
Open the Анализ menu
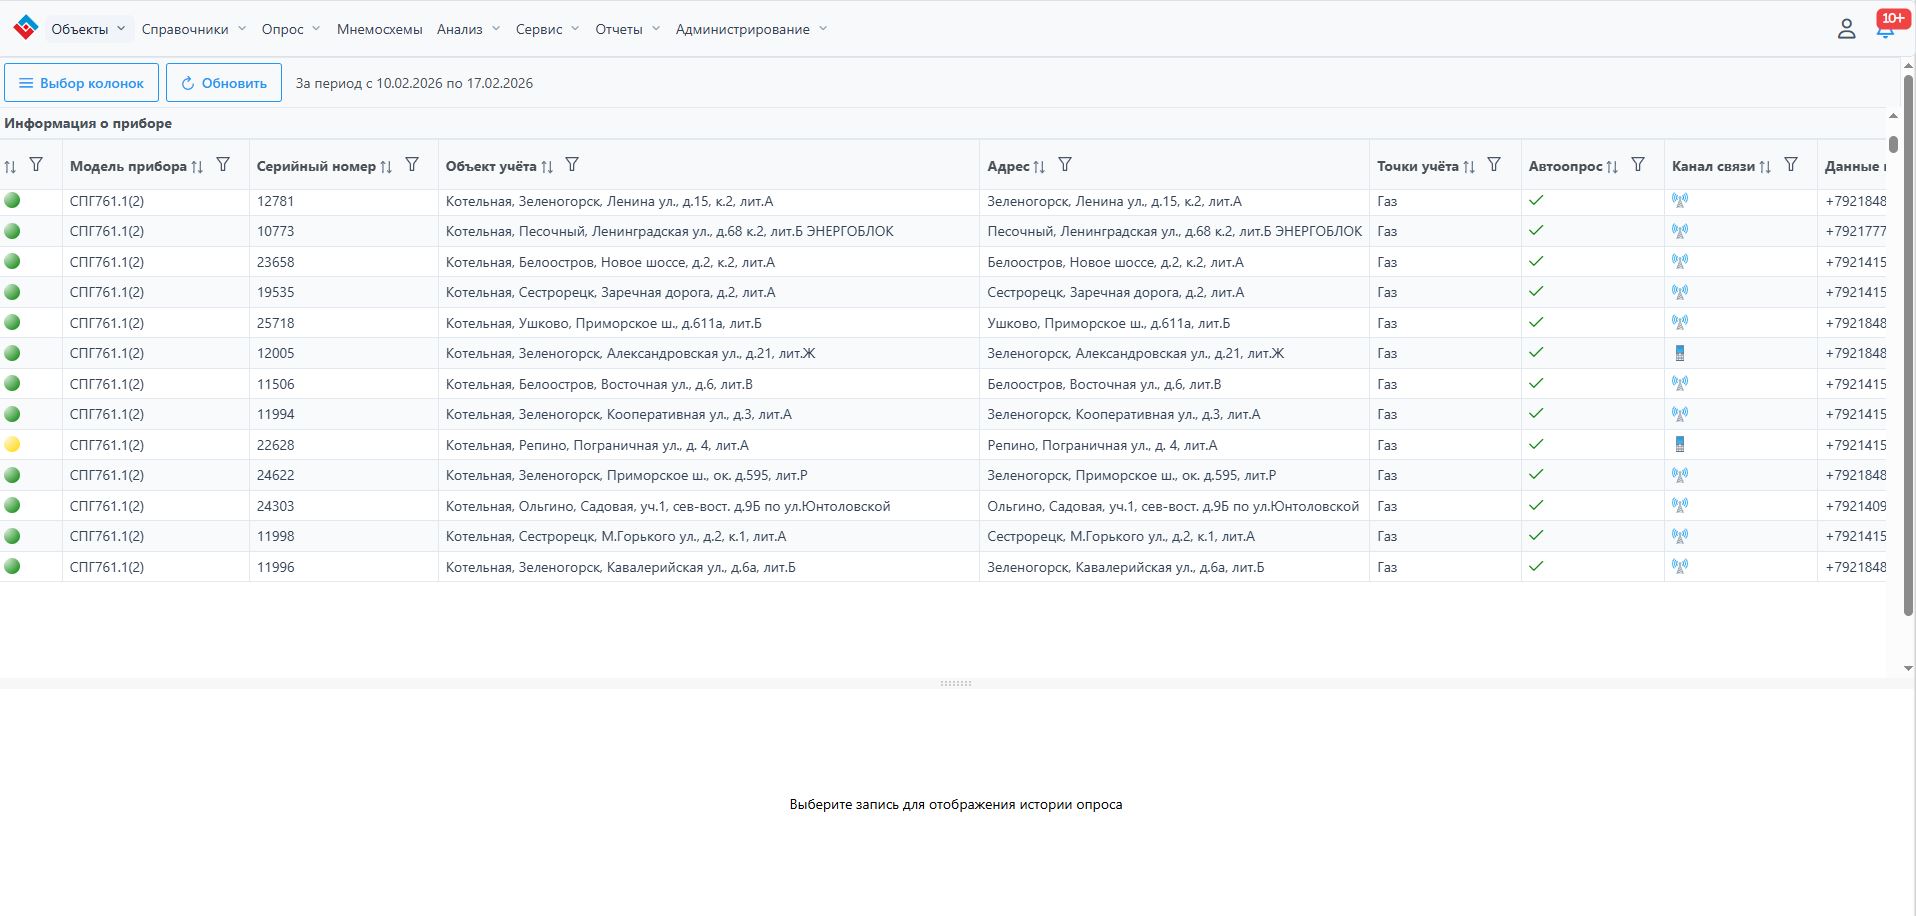pos(467,29)
